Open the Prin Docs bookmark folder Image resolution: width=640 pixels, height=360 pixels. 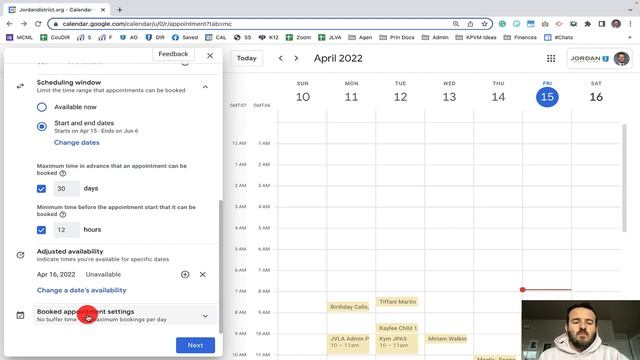pyautogui.click(x=397, y=37)
